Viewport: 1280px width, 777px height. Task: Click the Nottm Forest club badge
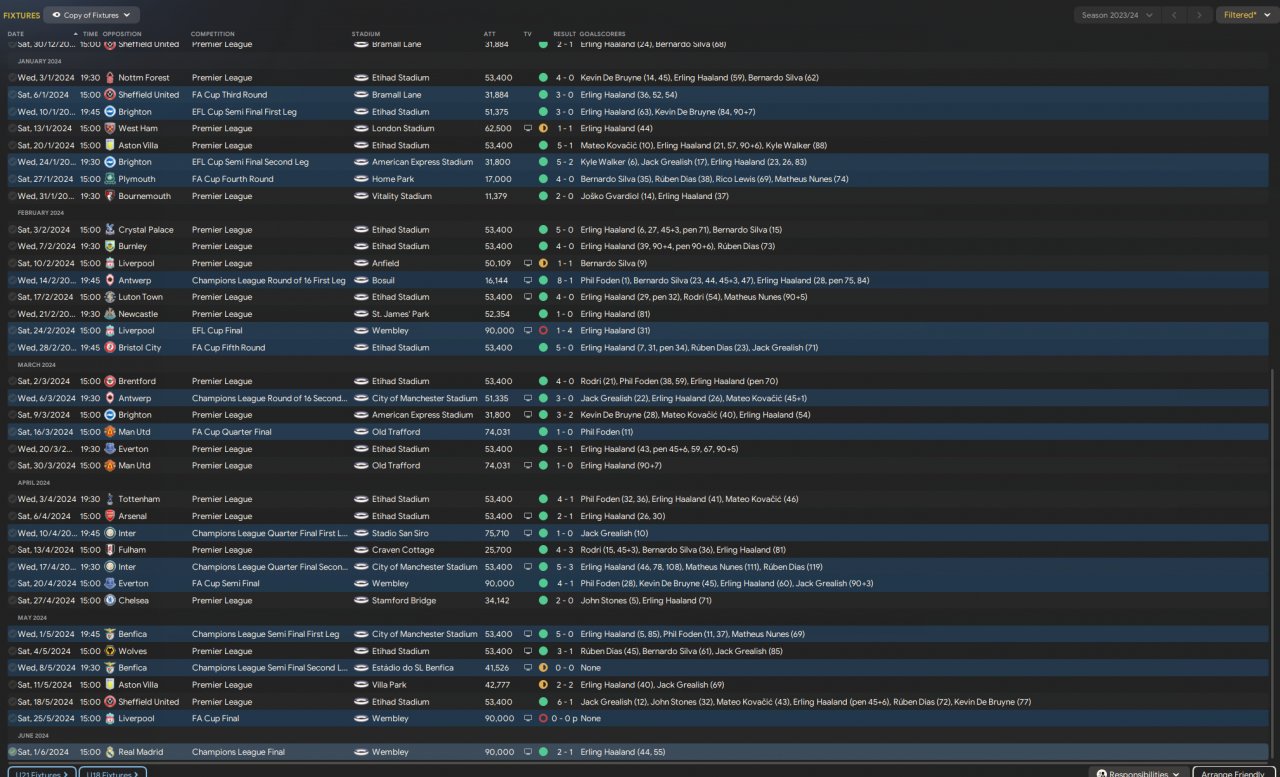(x=110, y=78)
